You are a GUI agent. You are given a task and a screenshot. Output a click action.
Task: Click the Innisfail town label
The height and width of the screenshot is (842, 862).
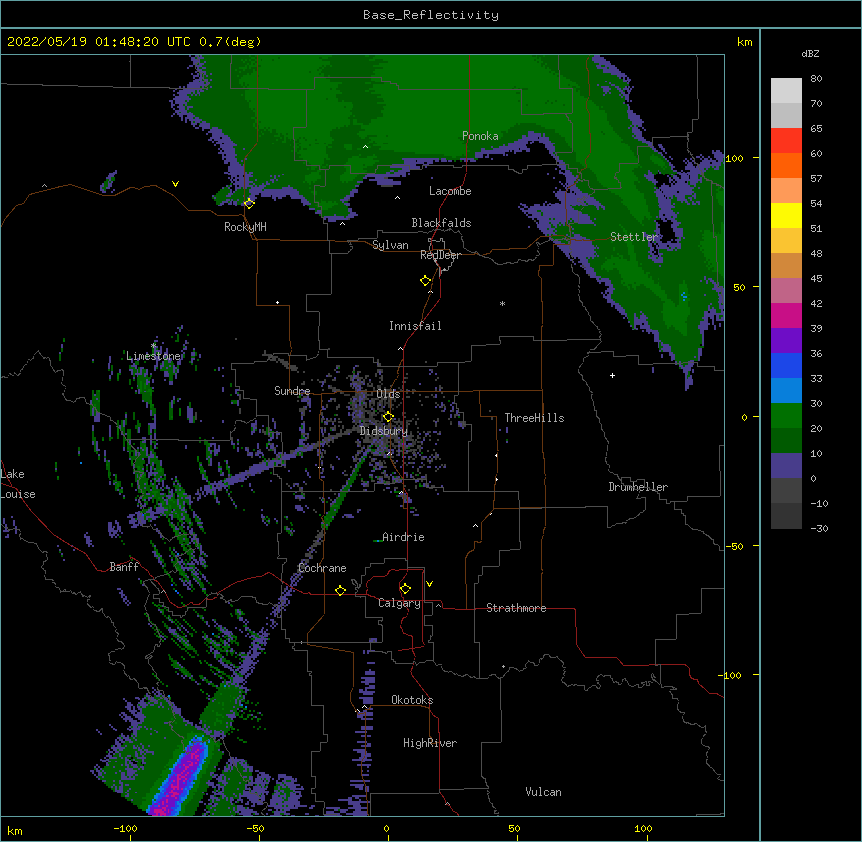[415, 326]
